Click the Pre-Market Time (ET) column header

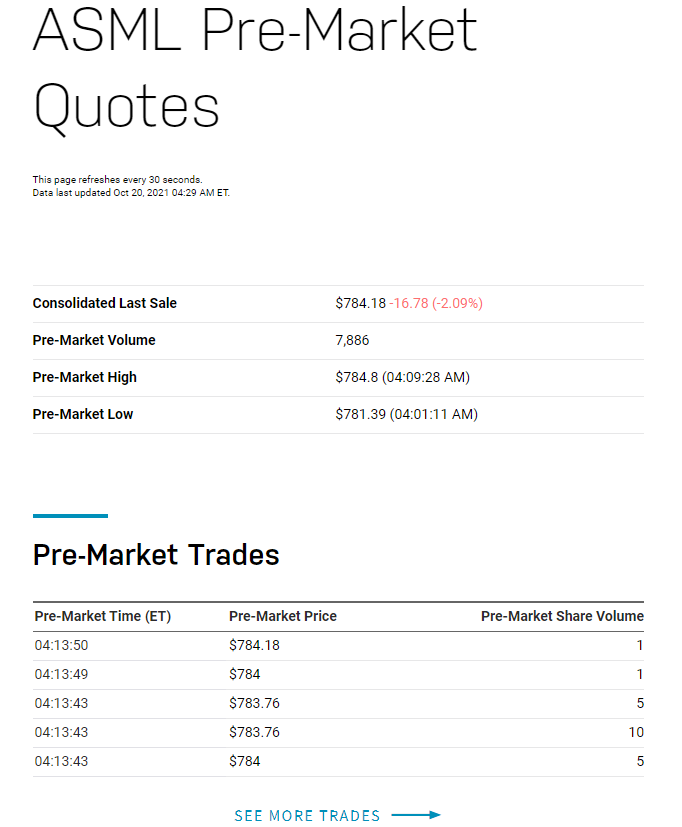(x=103, y=616)
